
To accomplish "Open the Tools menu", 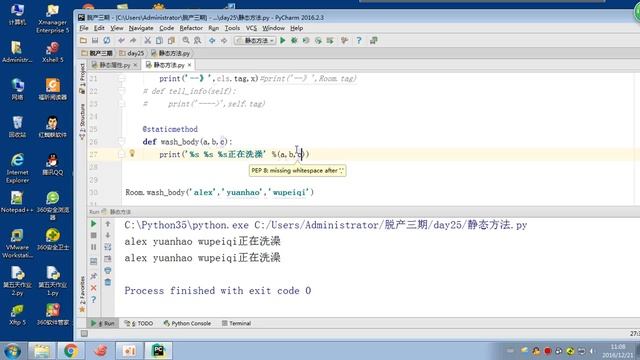I will [232, 28].
